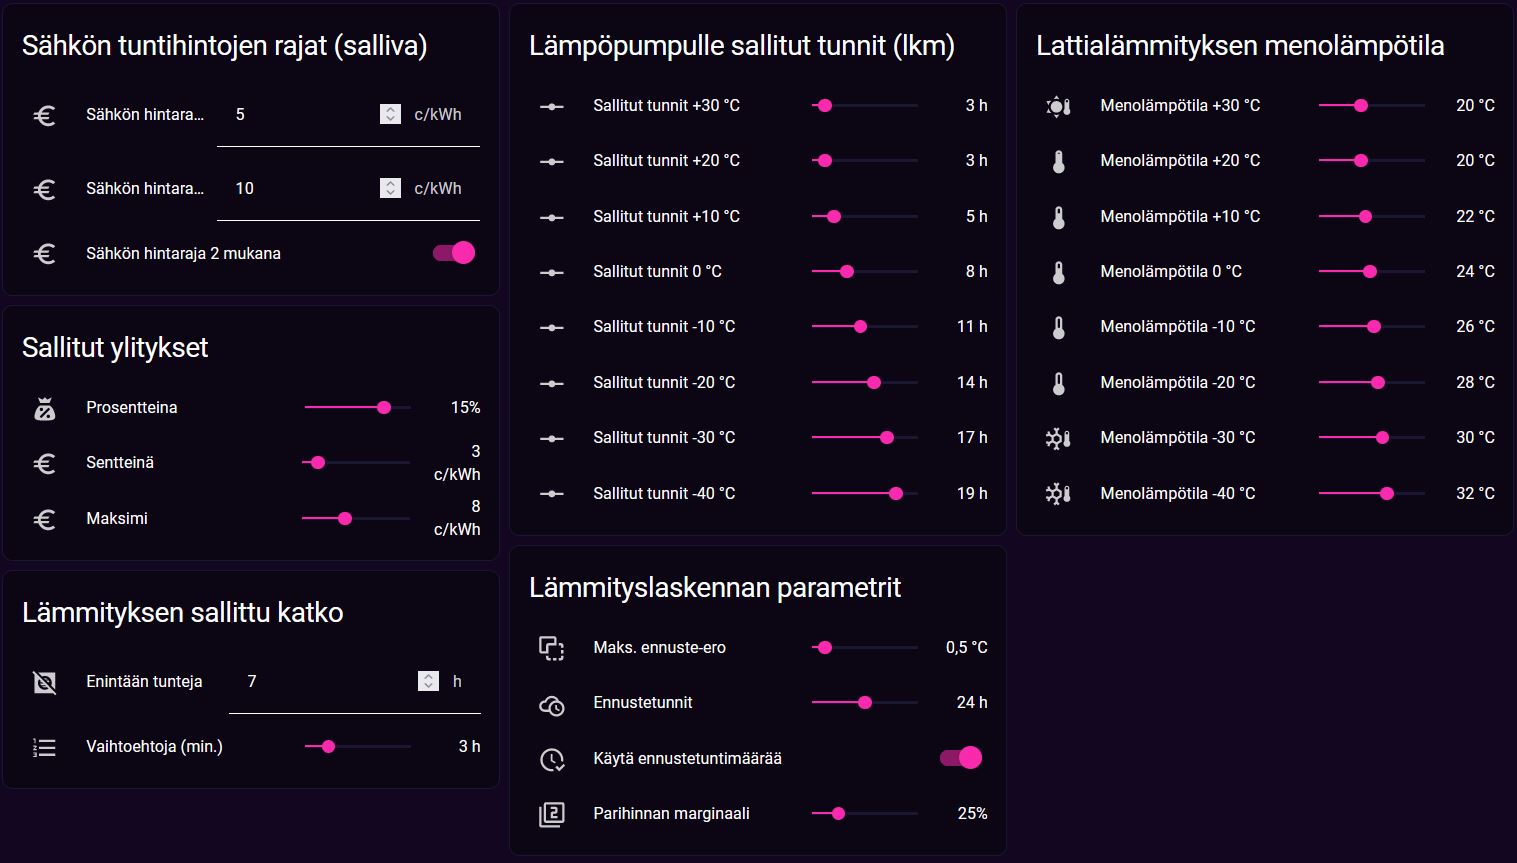Screen dimensions: 1517x863
Task: Click the thermometer icon beside Menolämpötila 0 °C
Action: tap(1057, 271)
